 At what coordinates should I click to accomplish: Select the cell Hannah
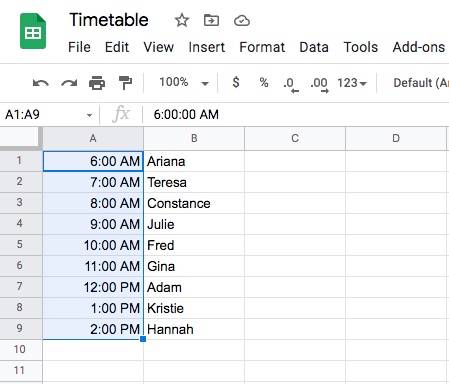pyautogui.click(x=194, y=329)
